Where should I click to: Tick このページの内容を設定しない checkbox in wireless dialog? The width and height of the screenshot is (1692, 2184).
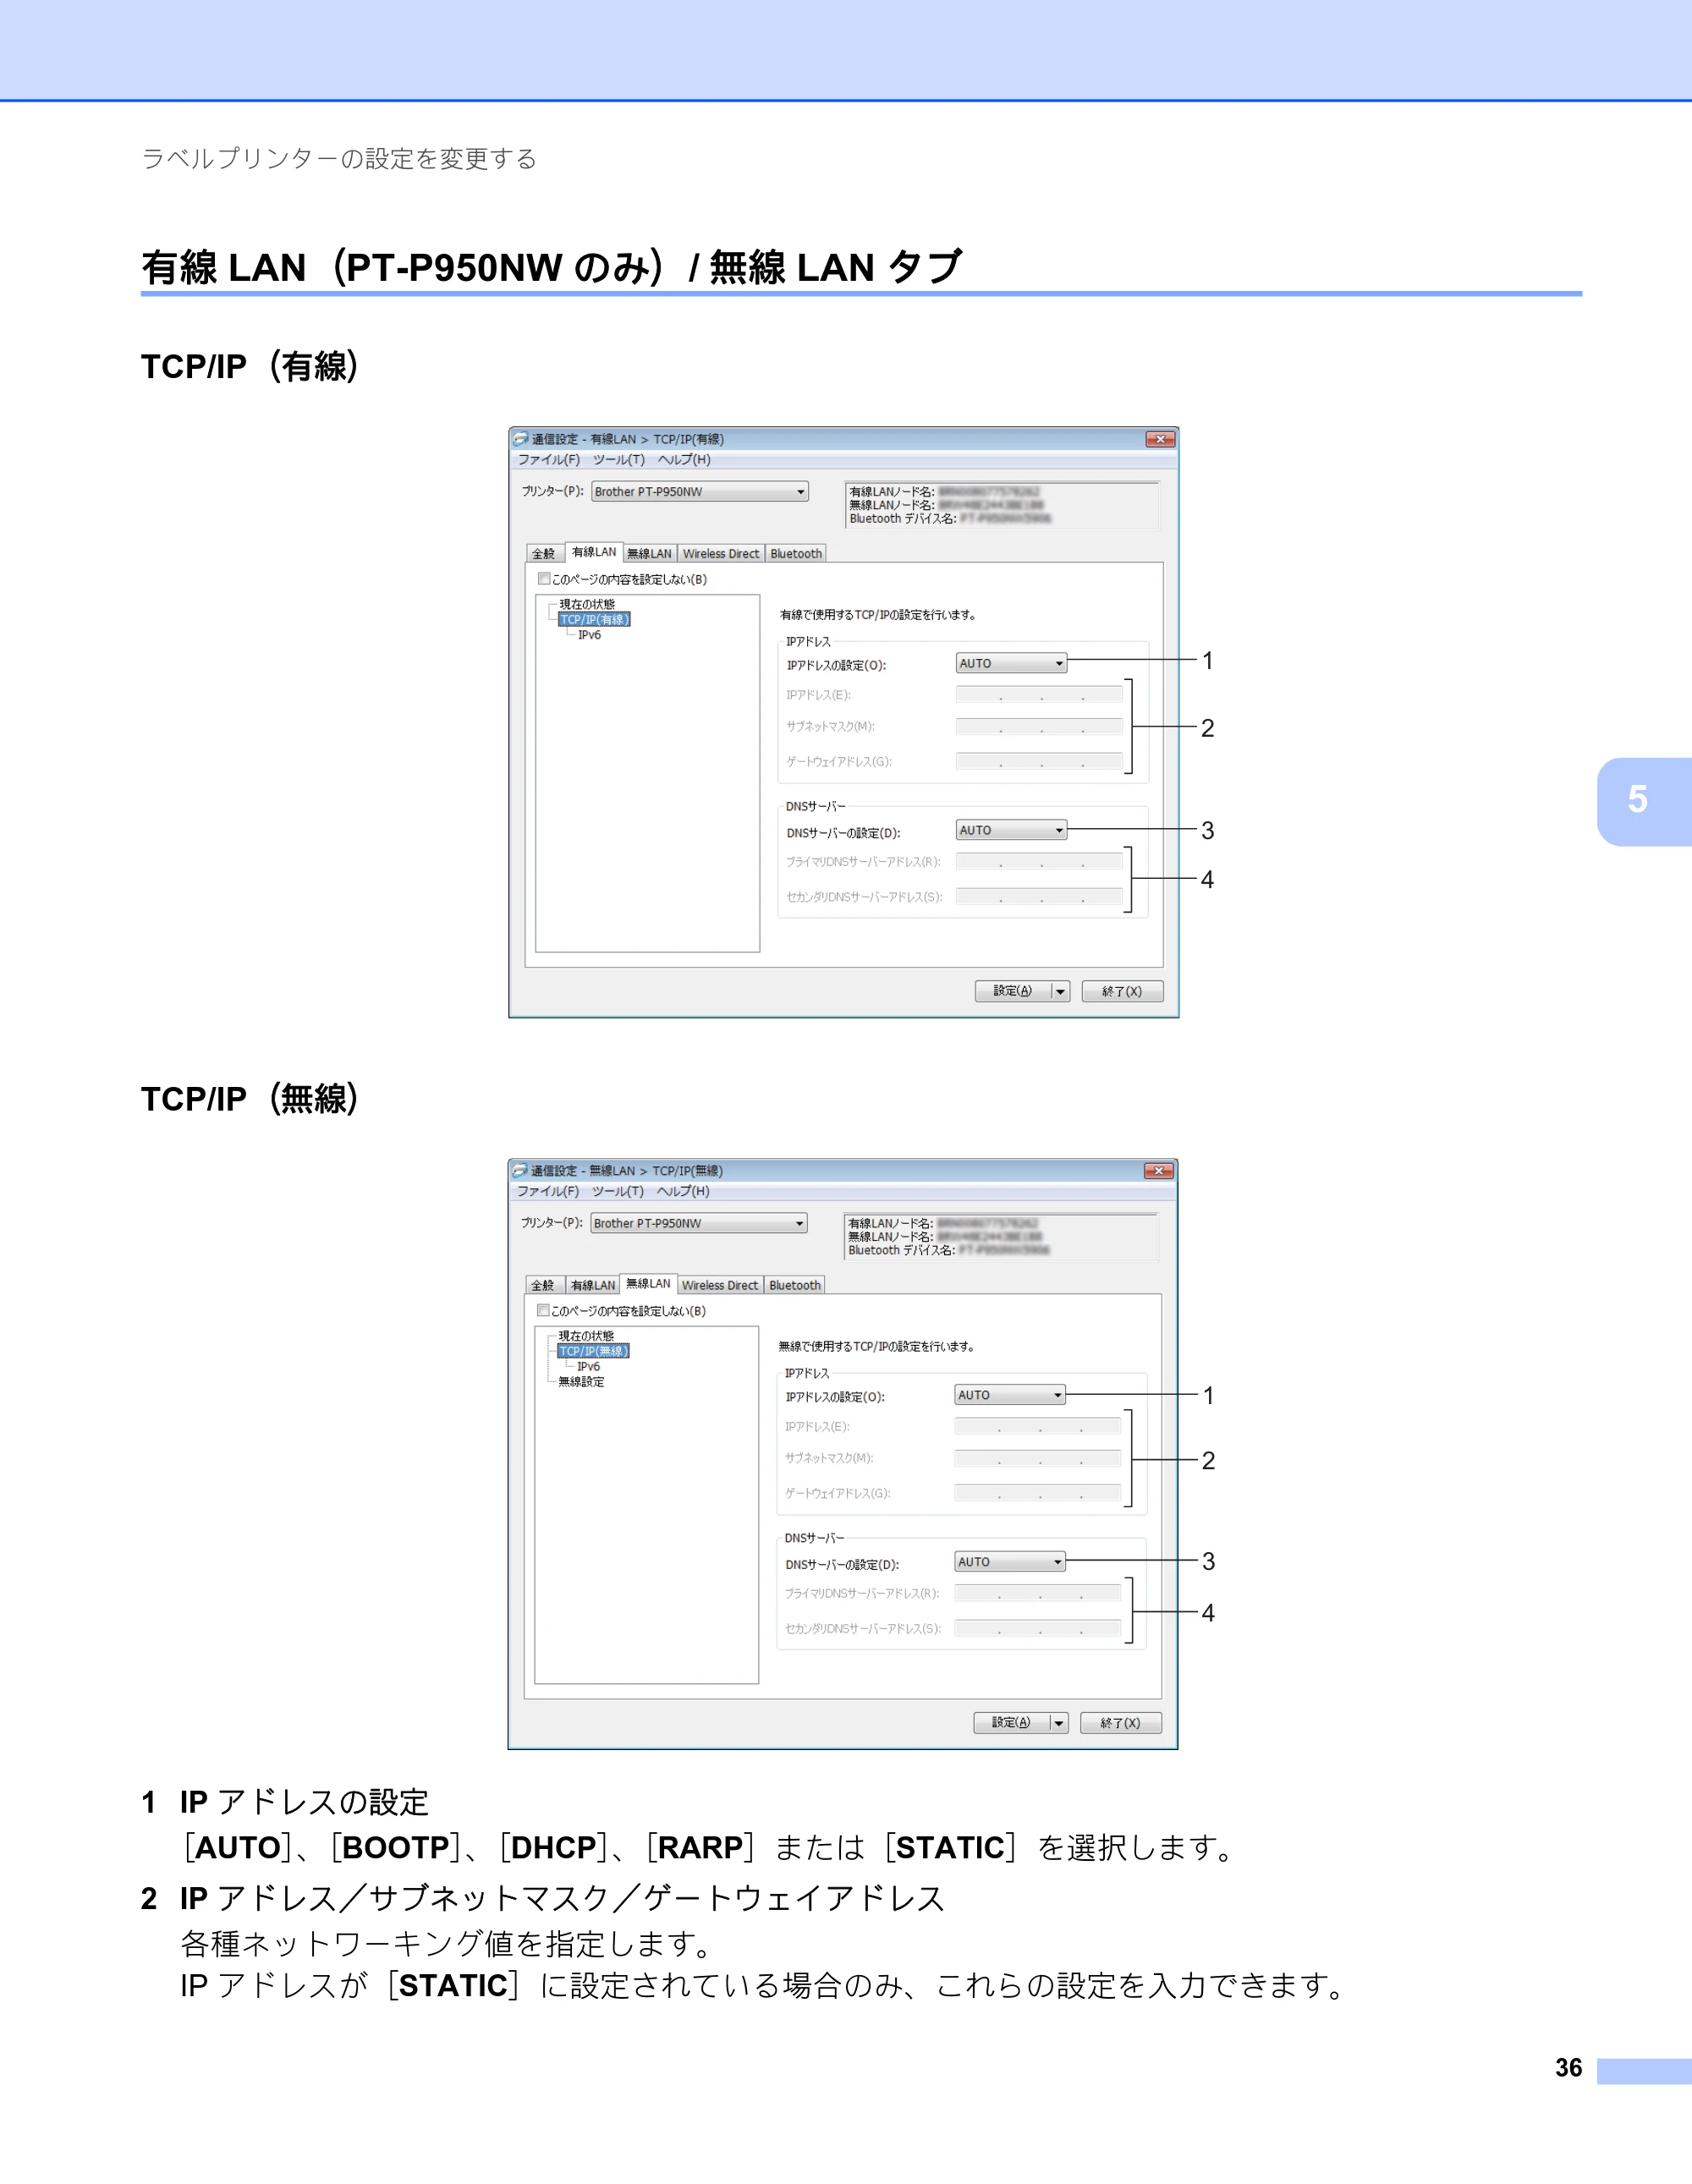coord(543,1311)
